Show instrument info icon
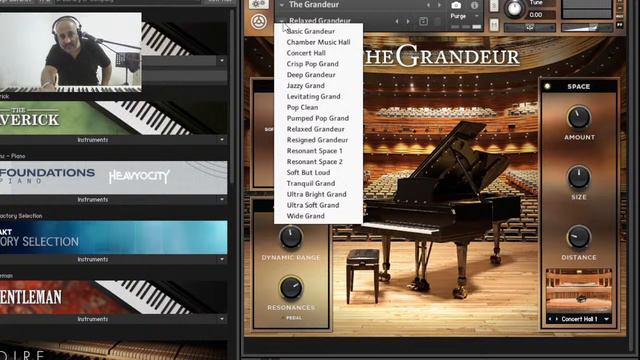 (x=474, y=5)
